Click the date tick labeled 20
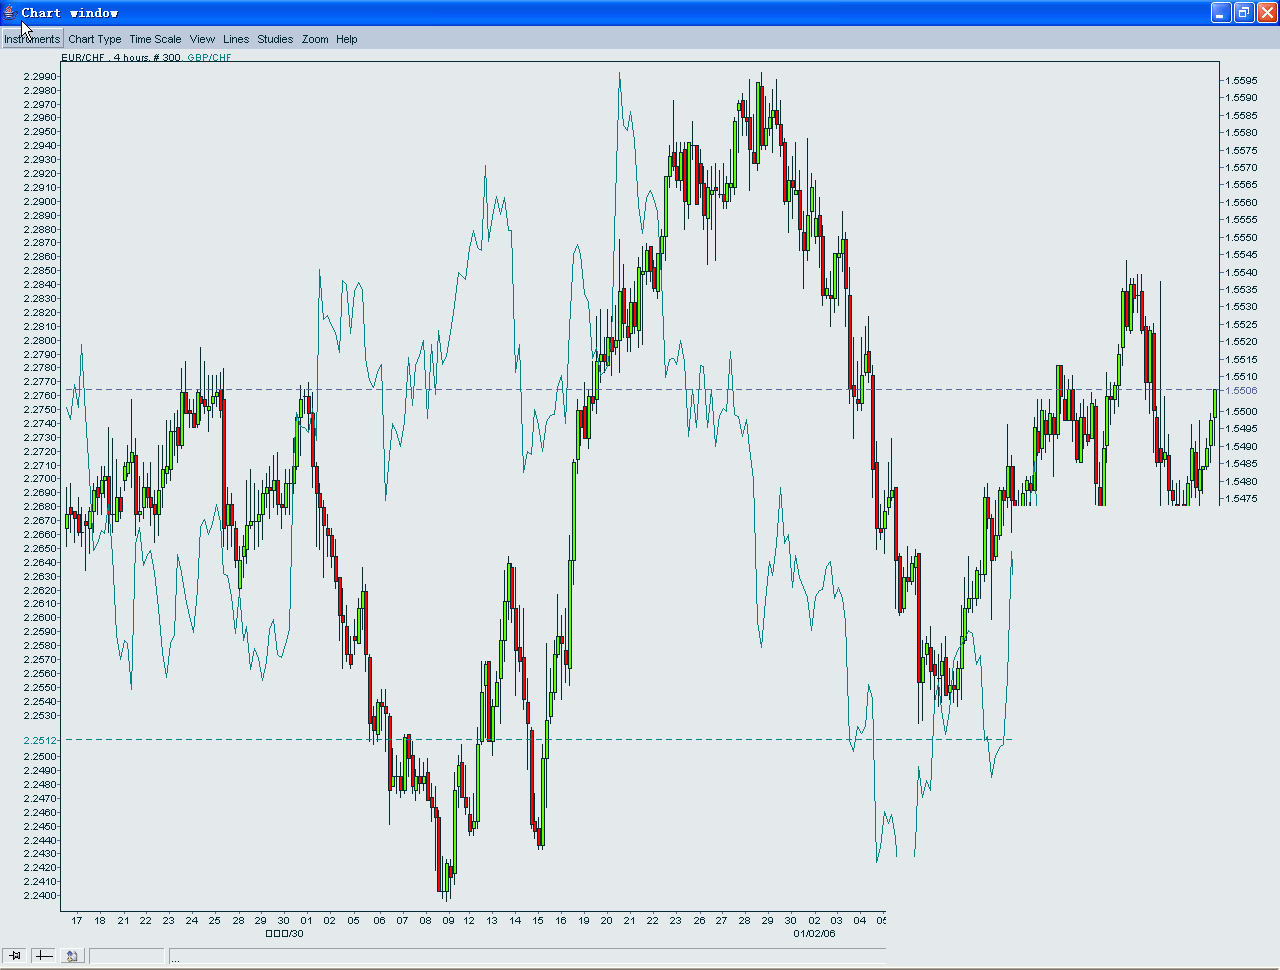The height and width of the screenshot is (970, 1280). point(606,920)
